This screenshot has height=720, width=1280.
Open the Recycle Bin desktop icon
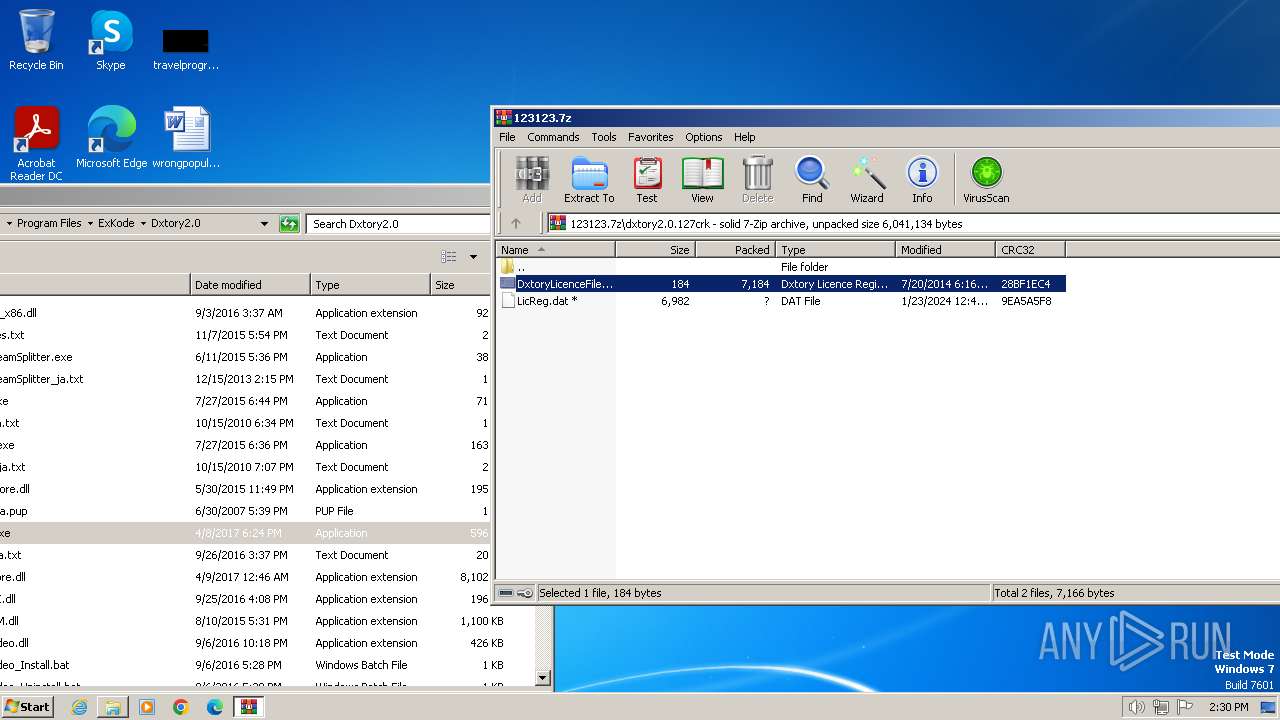click(36, 40)
